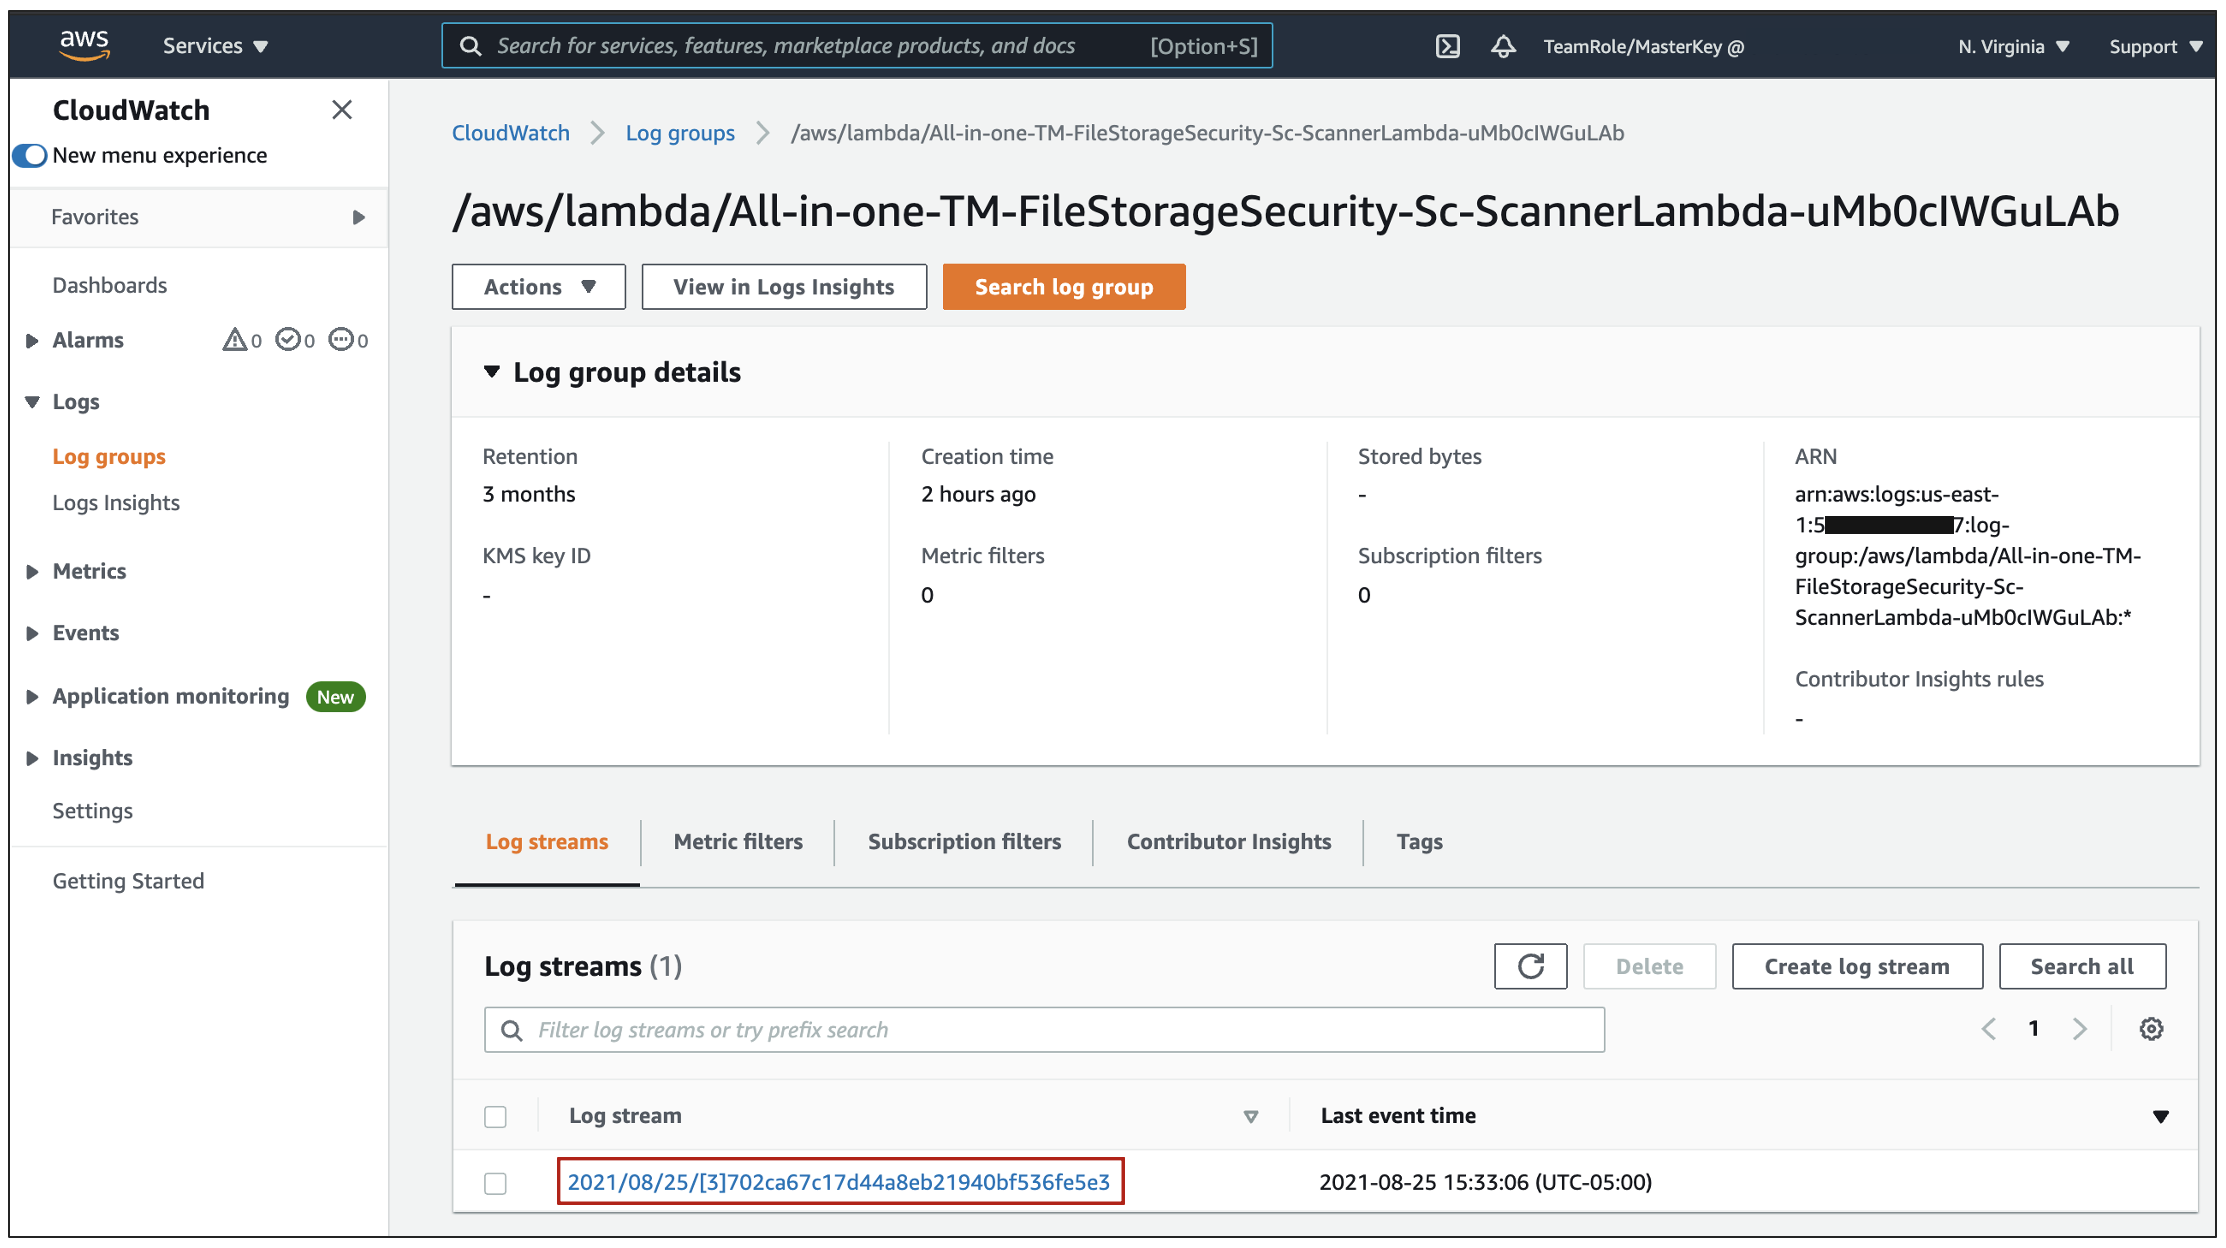Click the green New badge
This screenshot has height=1248, width=2226.
(x=335, y=697)
